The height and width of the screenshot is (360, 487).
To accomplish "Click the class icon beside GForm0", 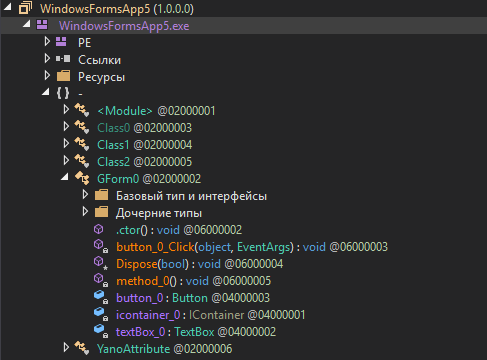I will (82, 178).
